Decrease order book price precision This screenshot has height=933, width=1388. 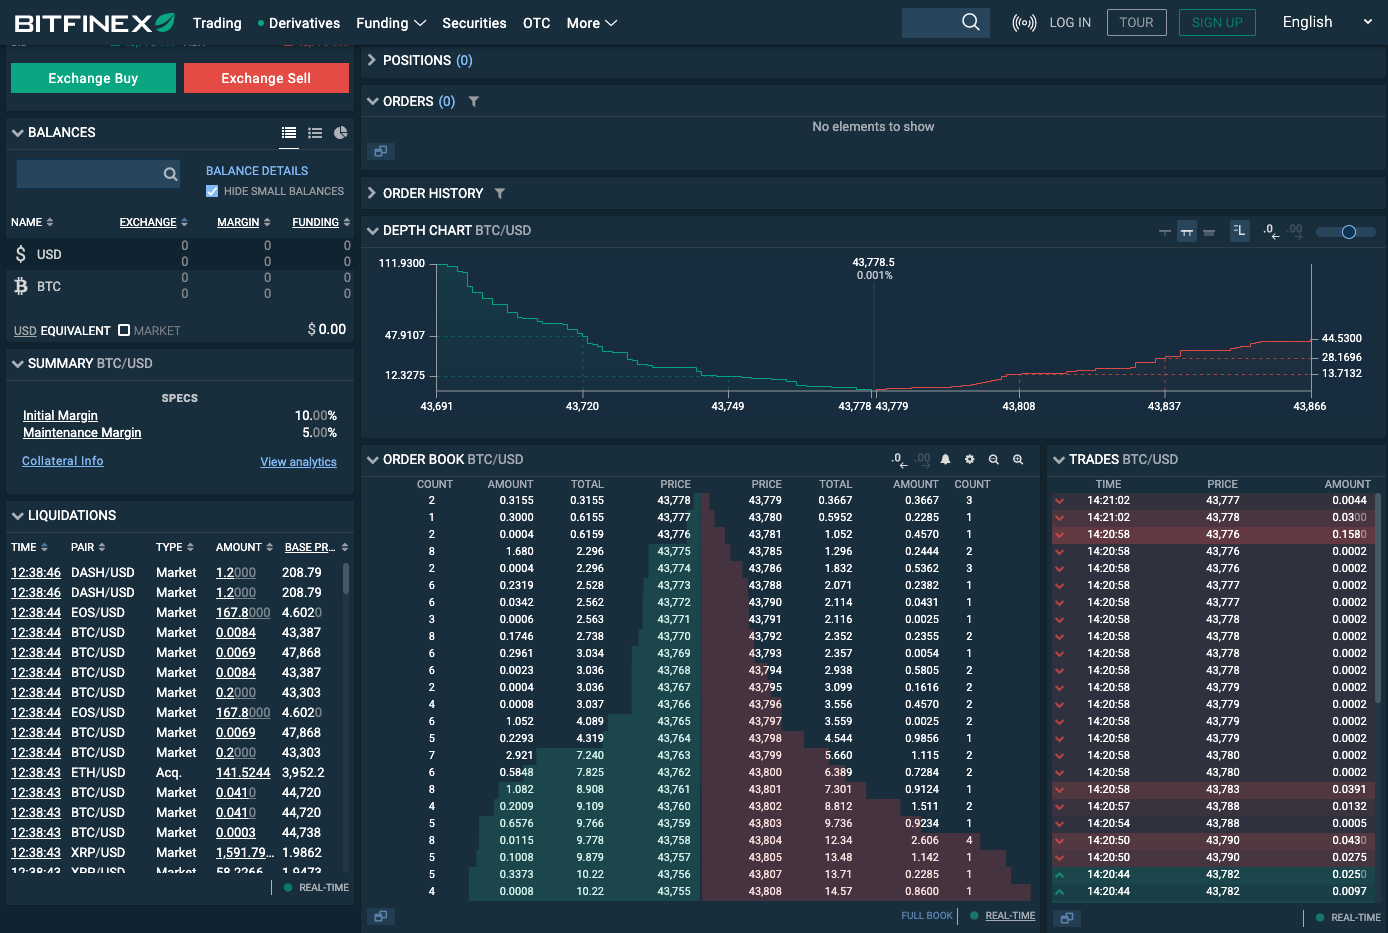click(x=899, y=460)
